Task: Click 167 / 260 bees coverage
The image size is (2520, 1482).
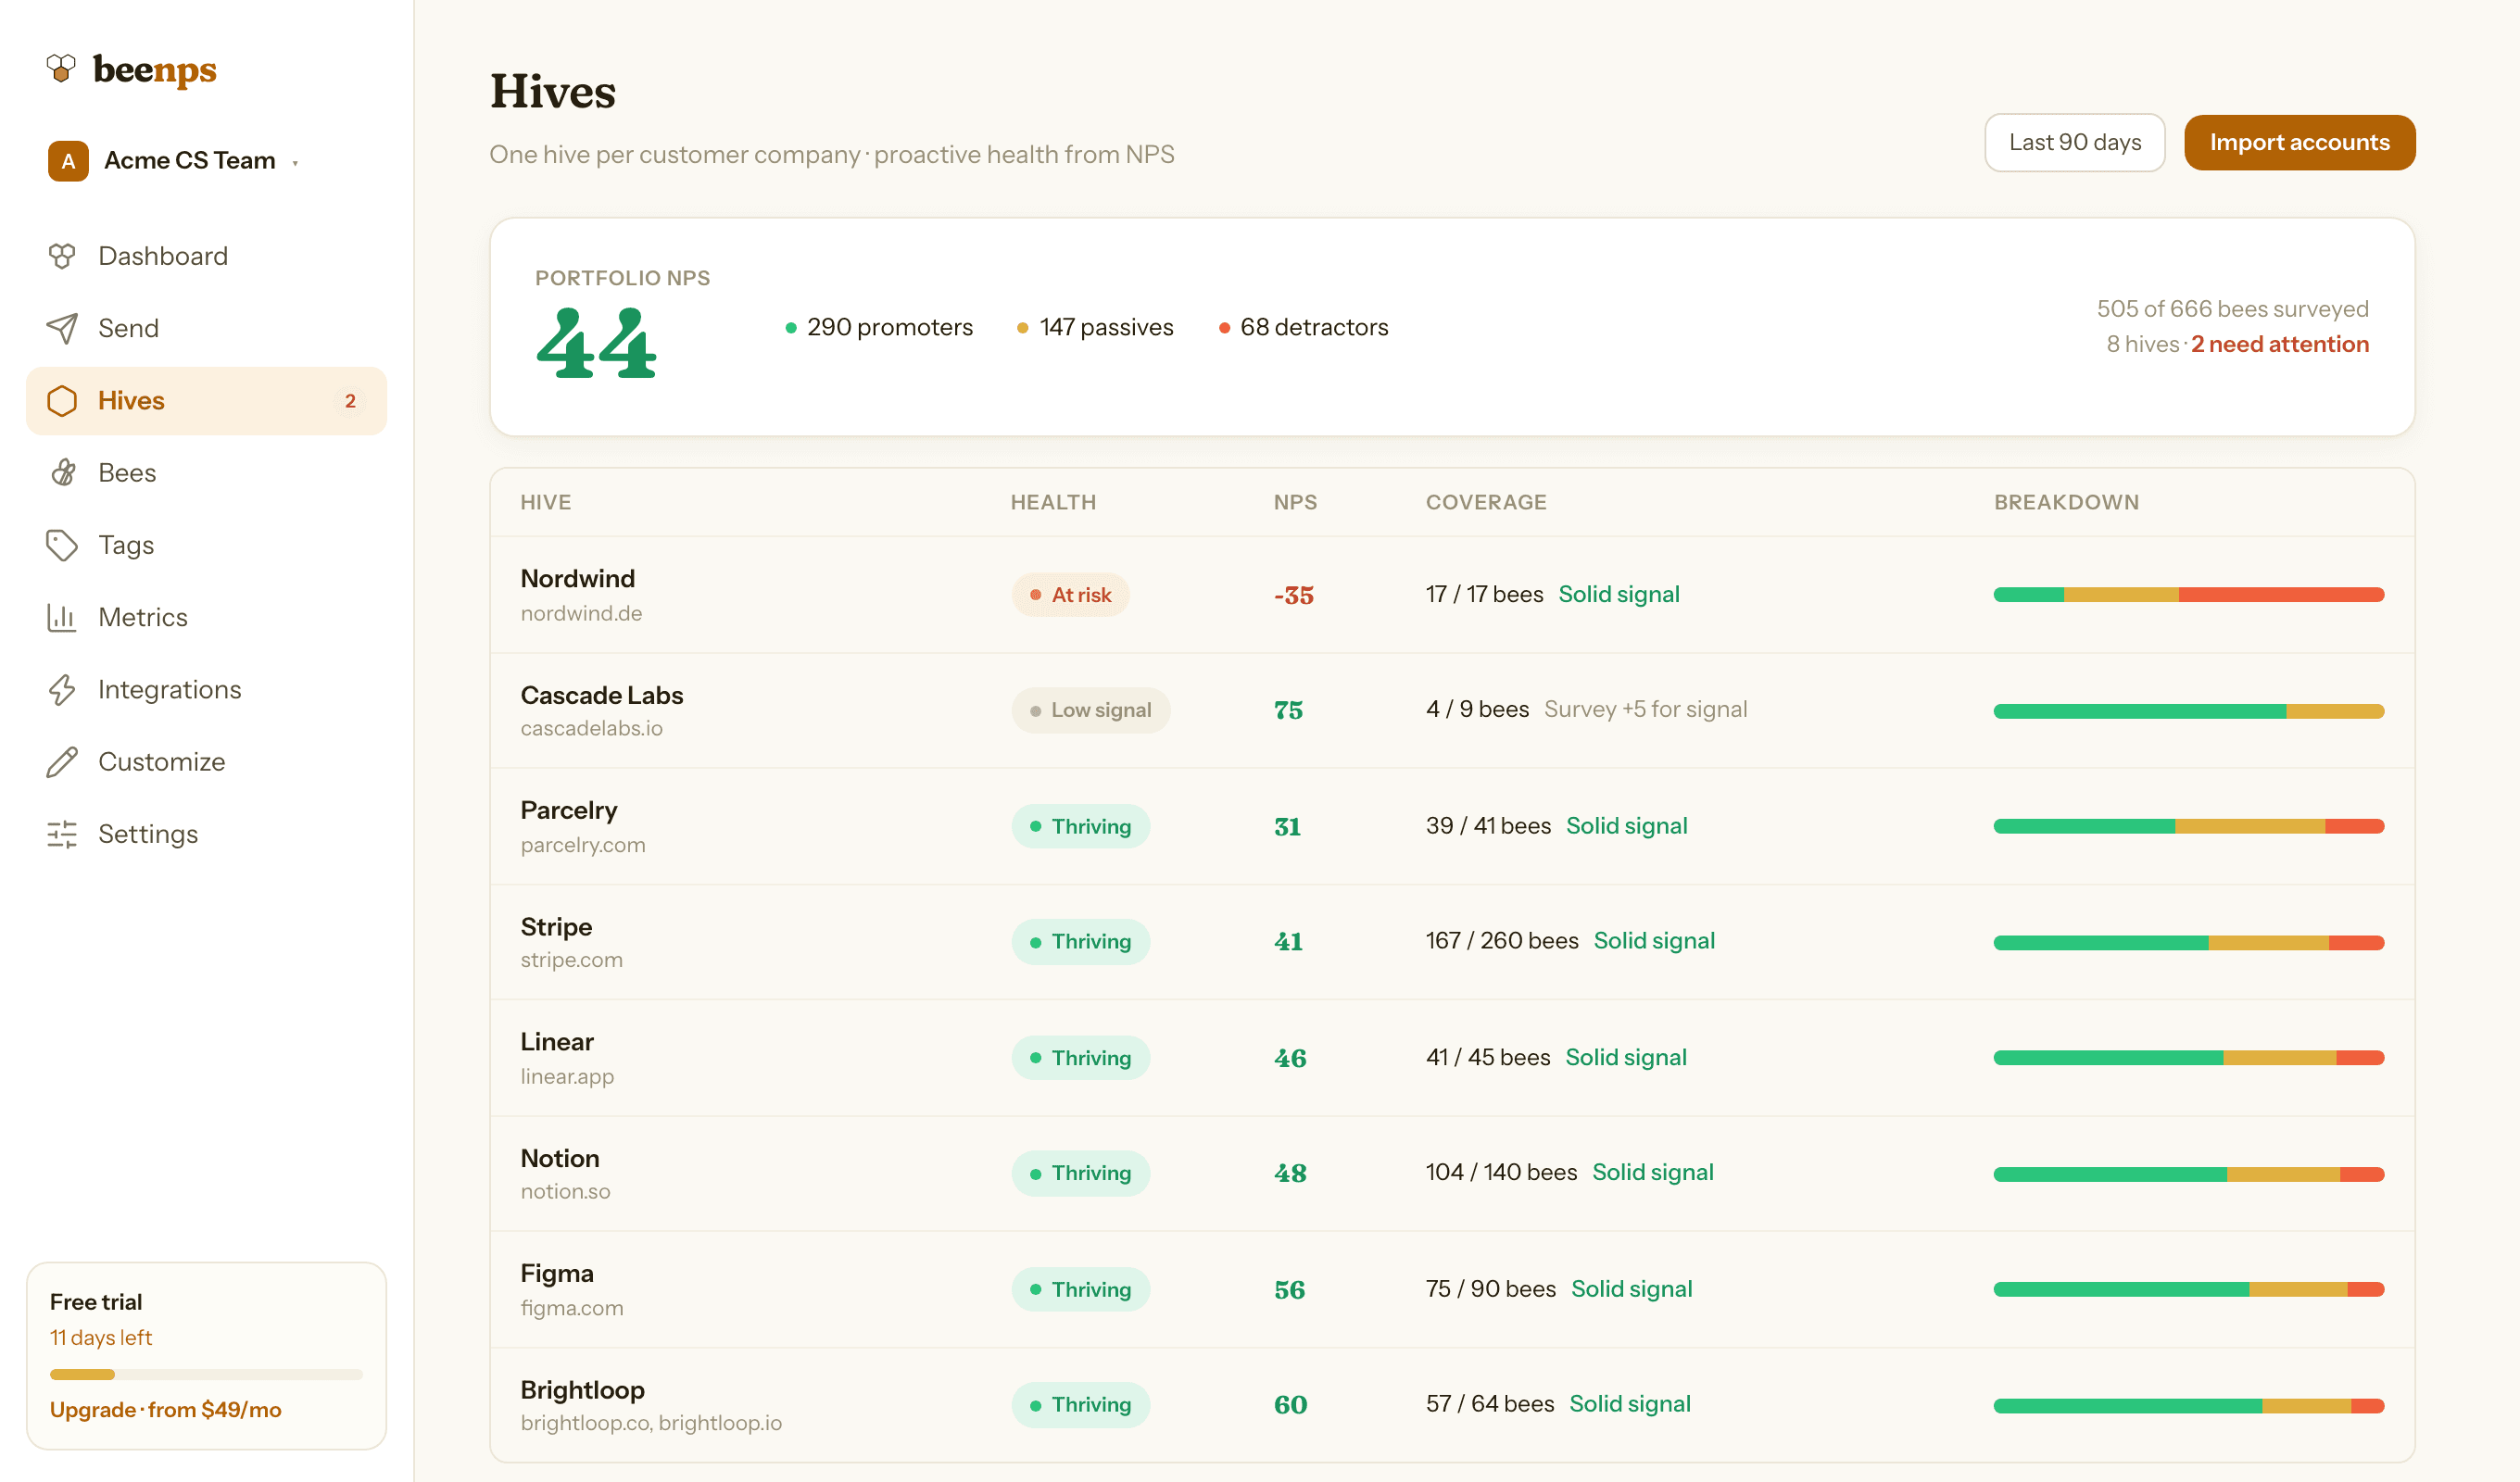Action: 1502,941
